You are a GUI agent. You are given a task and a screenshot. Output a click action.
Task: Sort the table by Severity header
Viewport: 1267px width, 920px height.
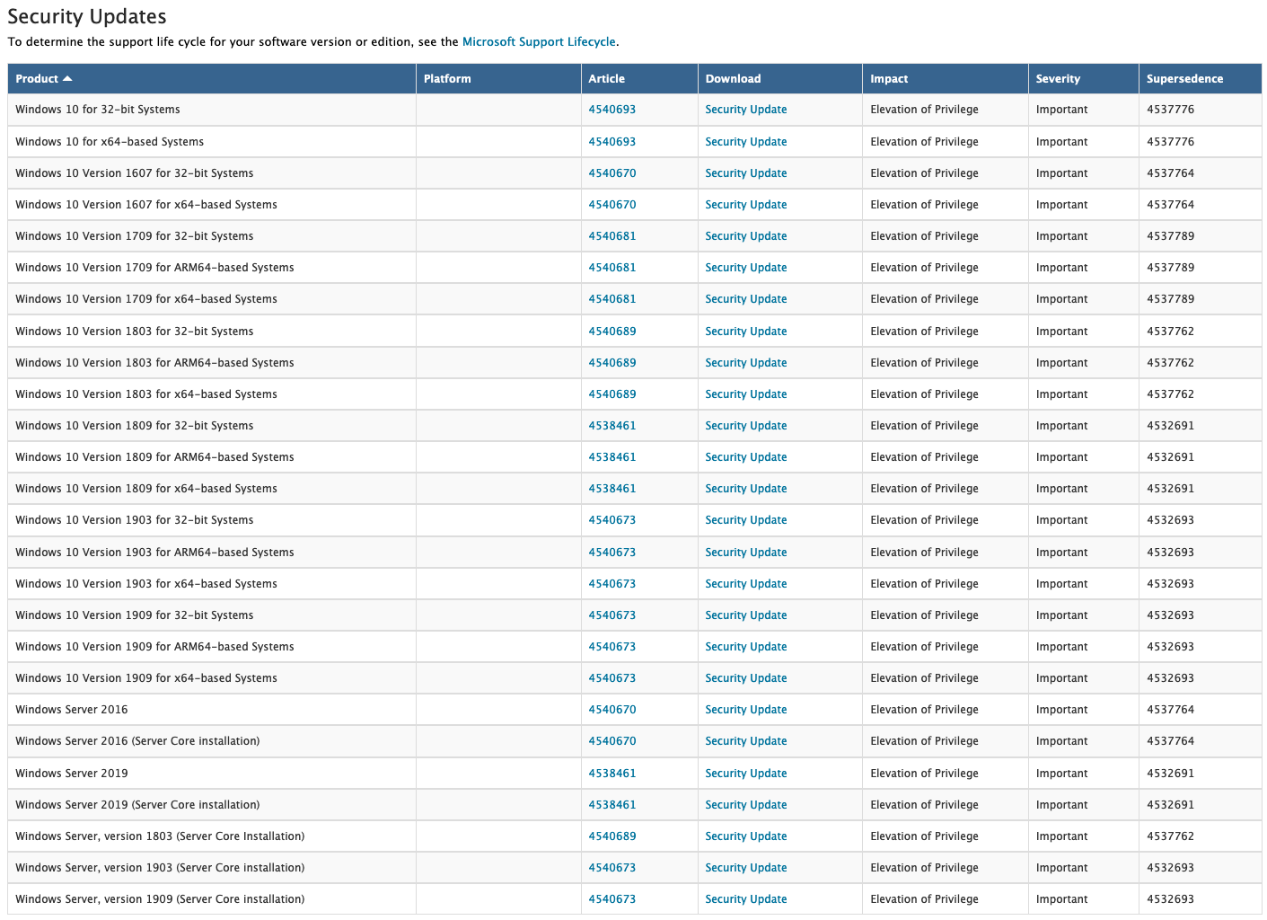(1084, 79)
